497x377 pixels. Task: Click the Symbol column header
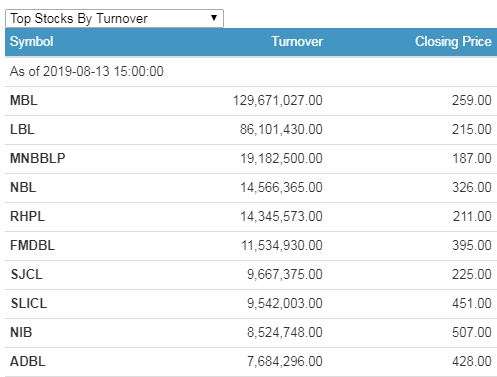(32, 42)
